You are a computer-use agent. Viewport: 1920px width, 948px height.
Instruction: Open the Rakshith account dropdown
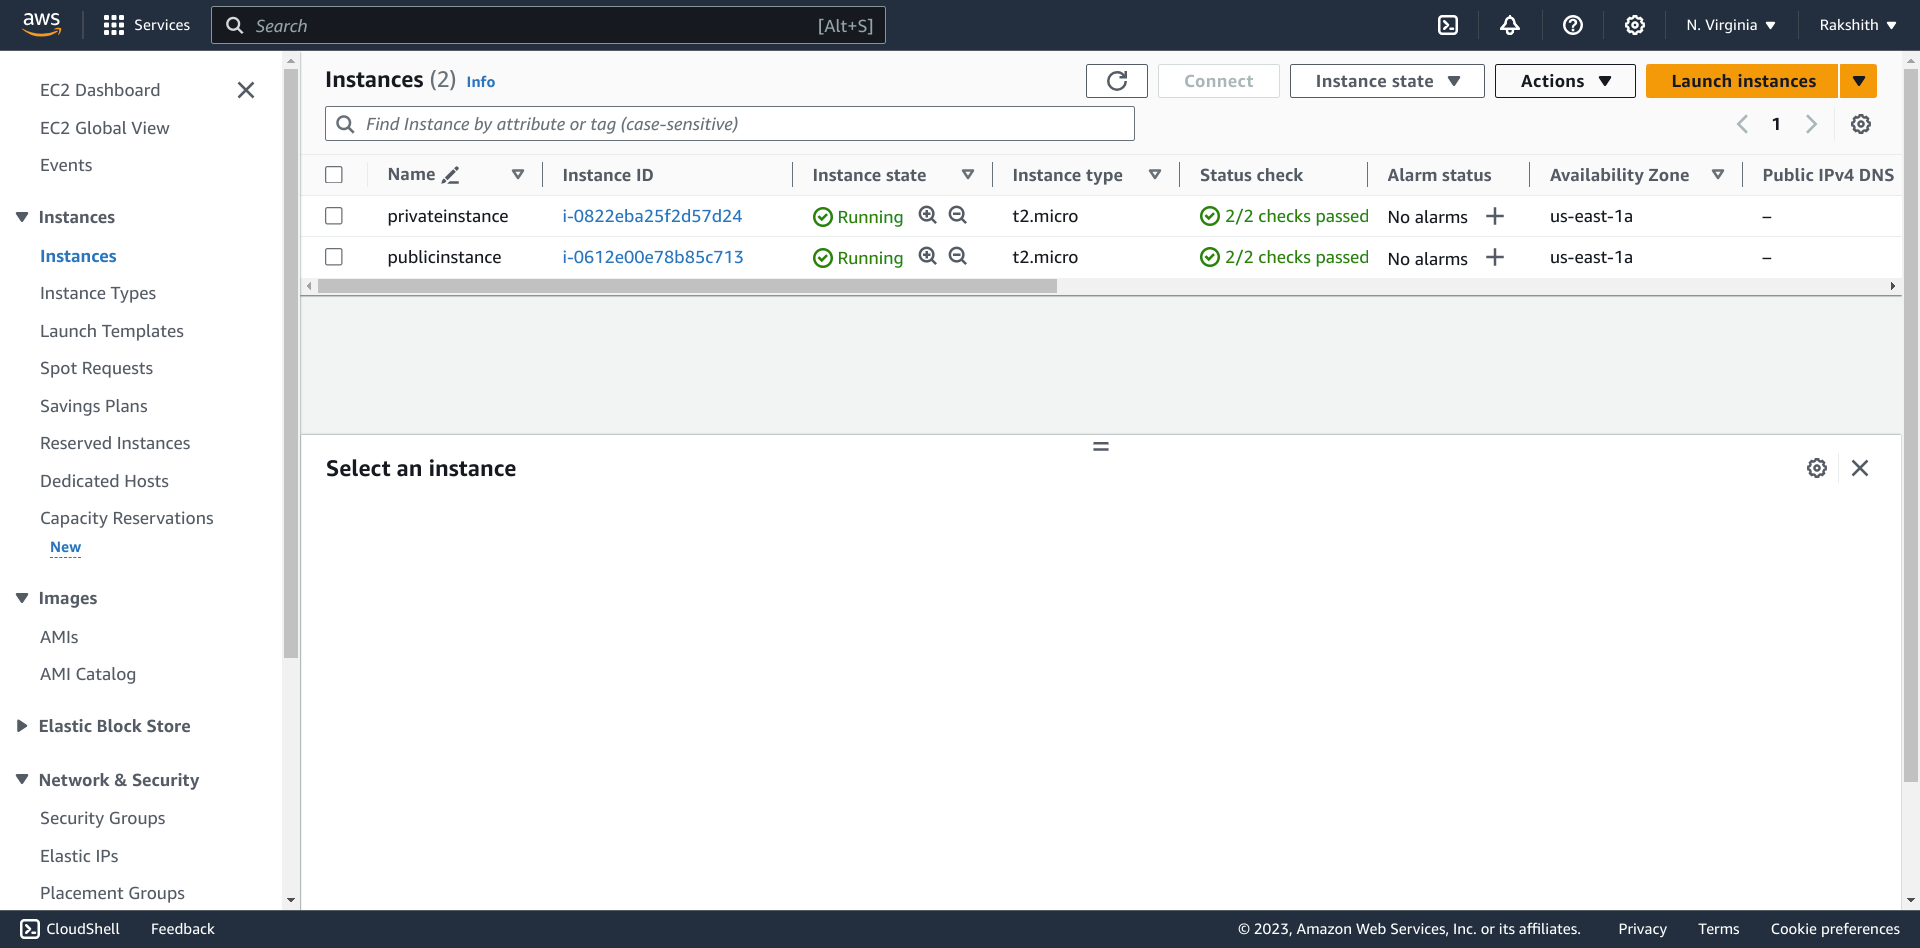(x=1858, y=25)
